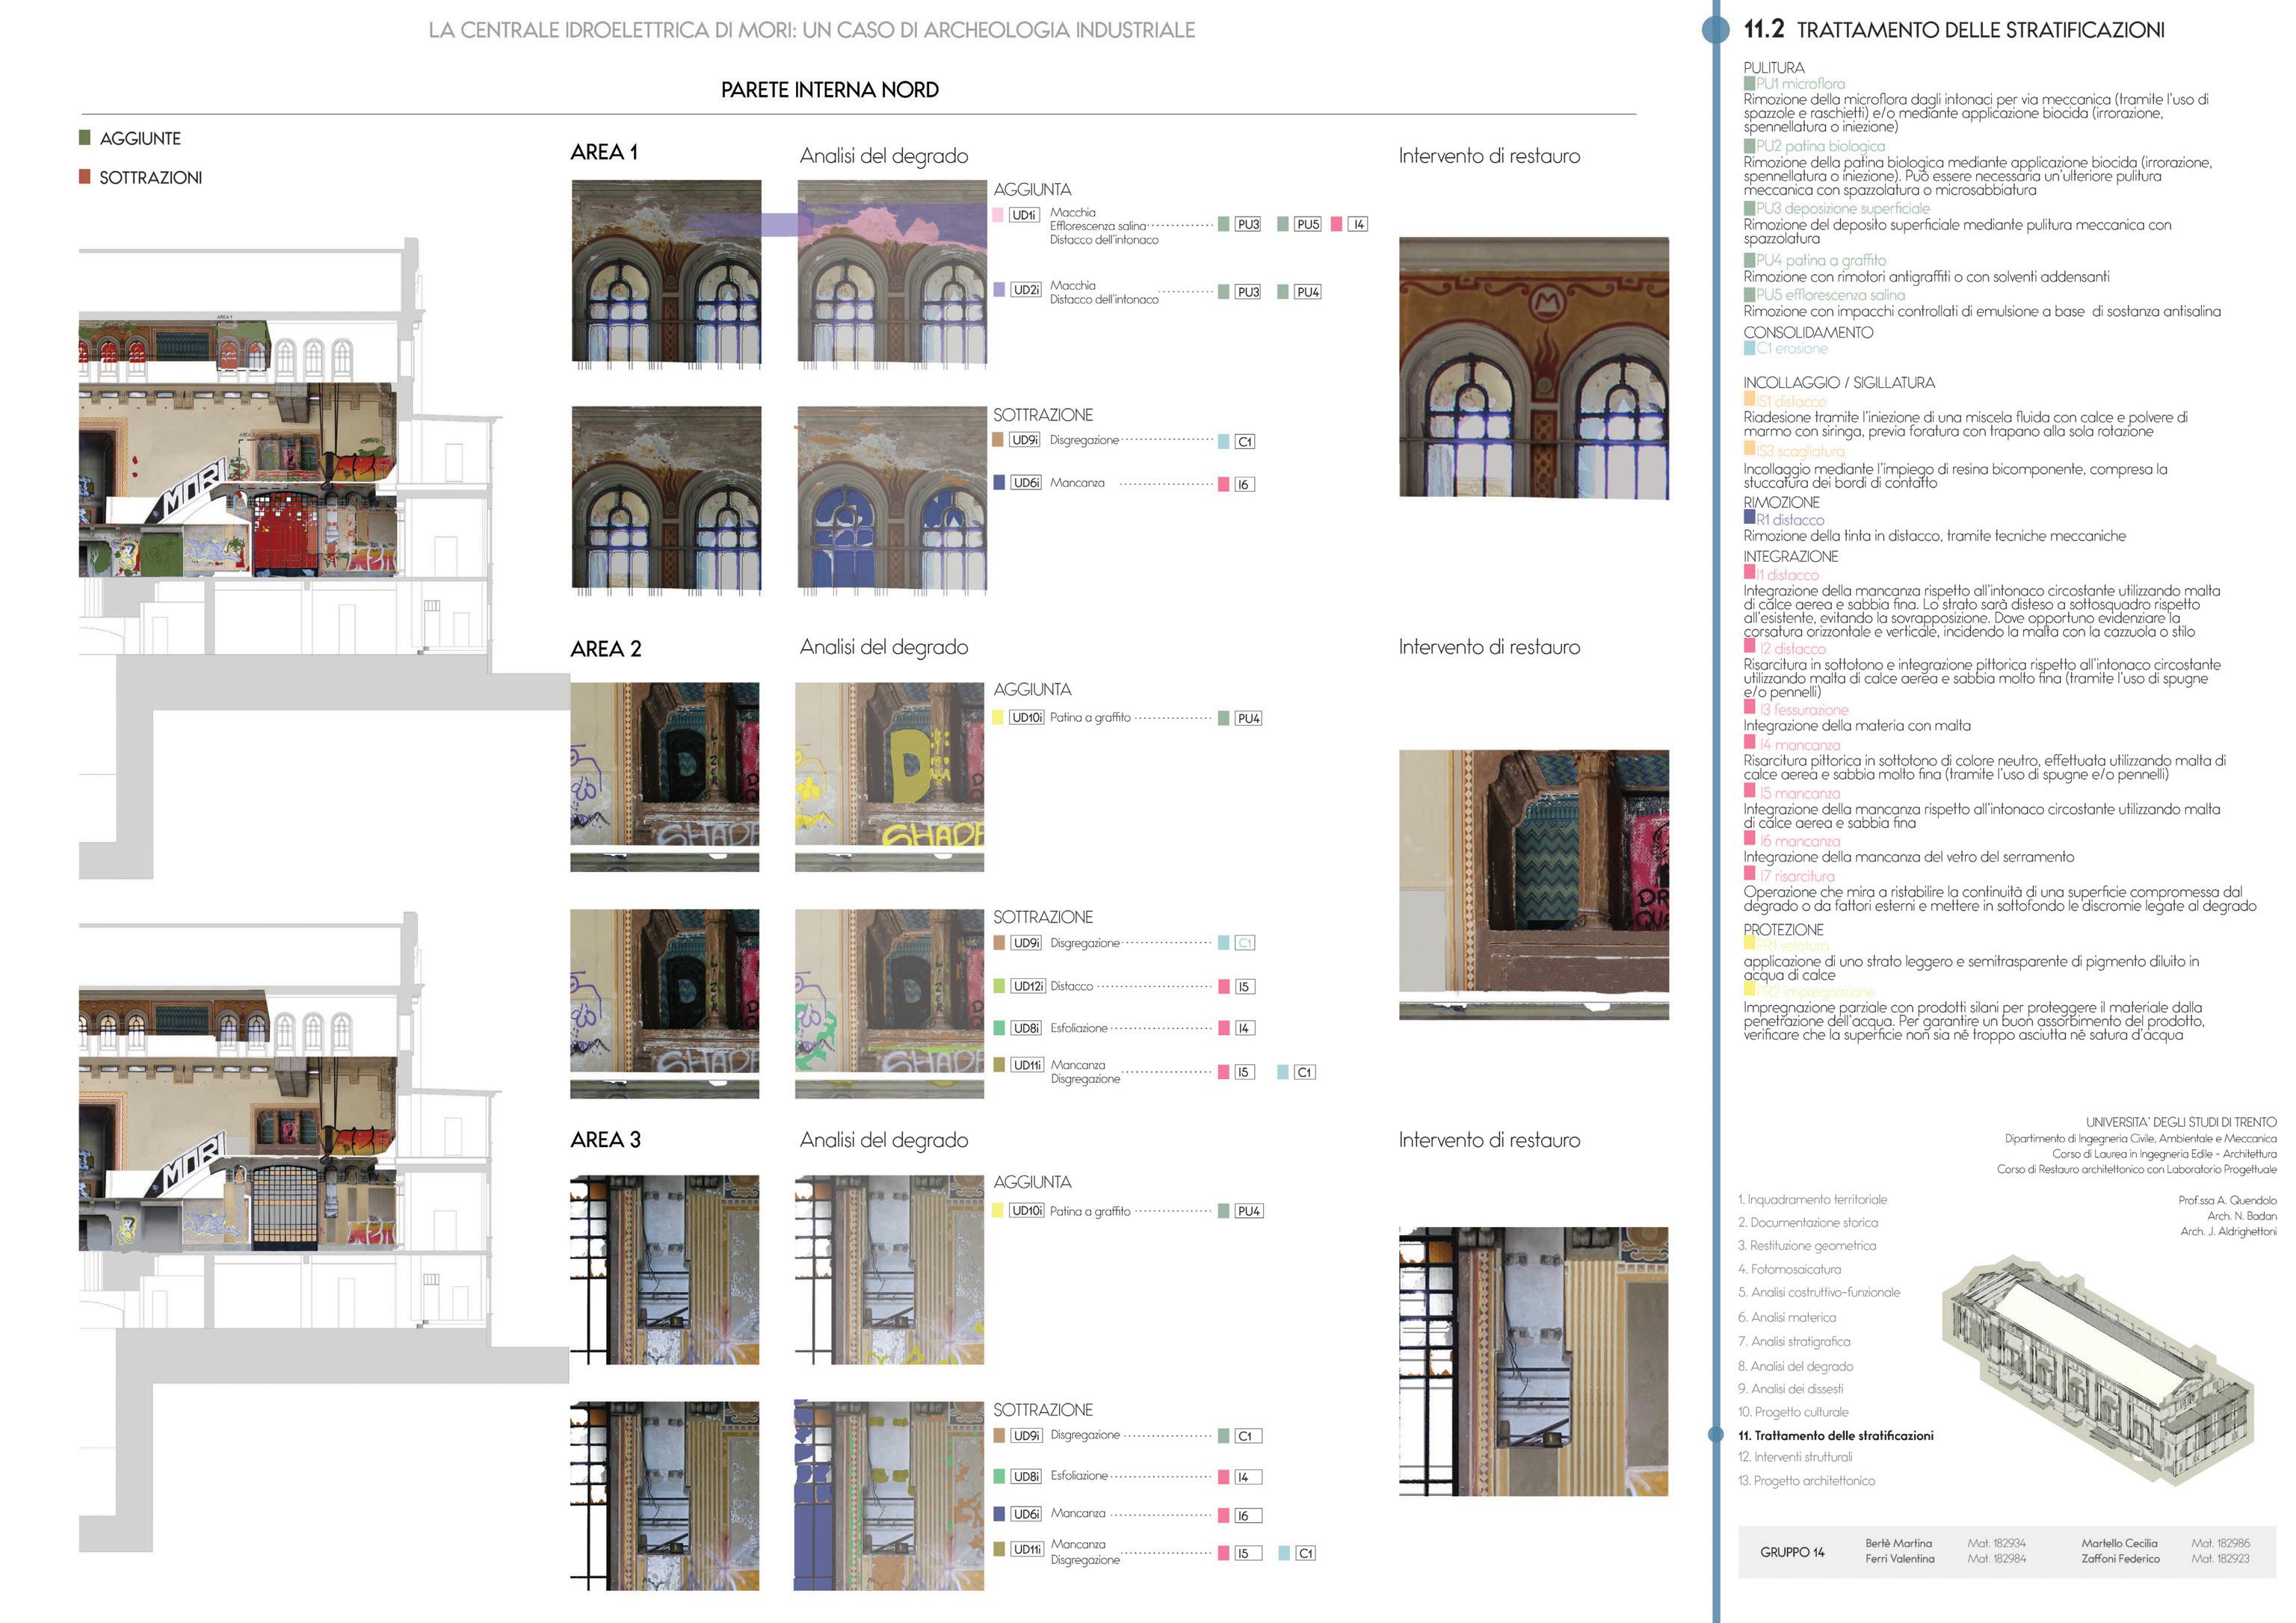Click the PU5 code box in the UD1i row

coord(1307,225)
